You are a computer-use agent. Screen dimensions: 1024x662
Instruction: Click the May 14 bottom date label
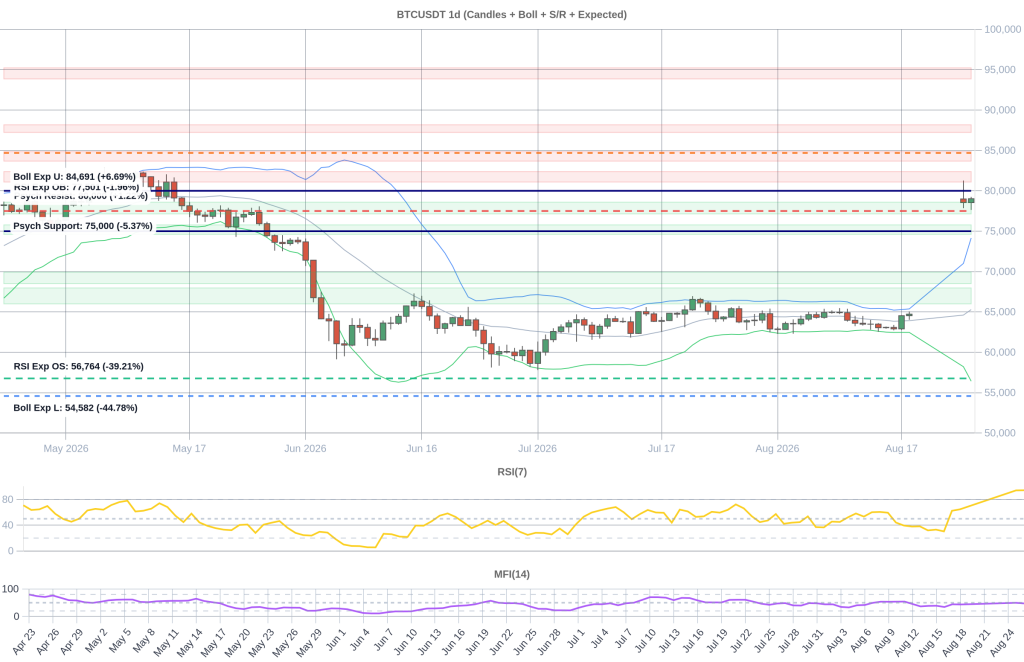pyautogui.click(x=191, y=642)
